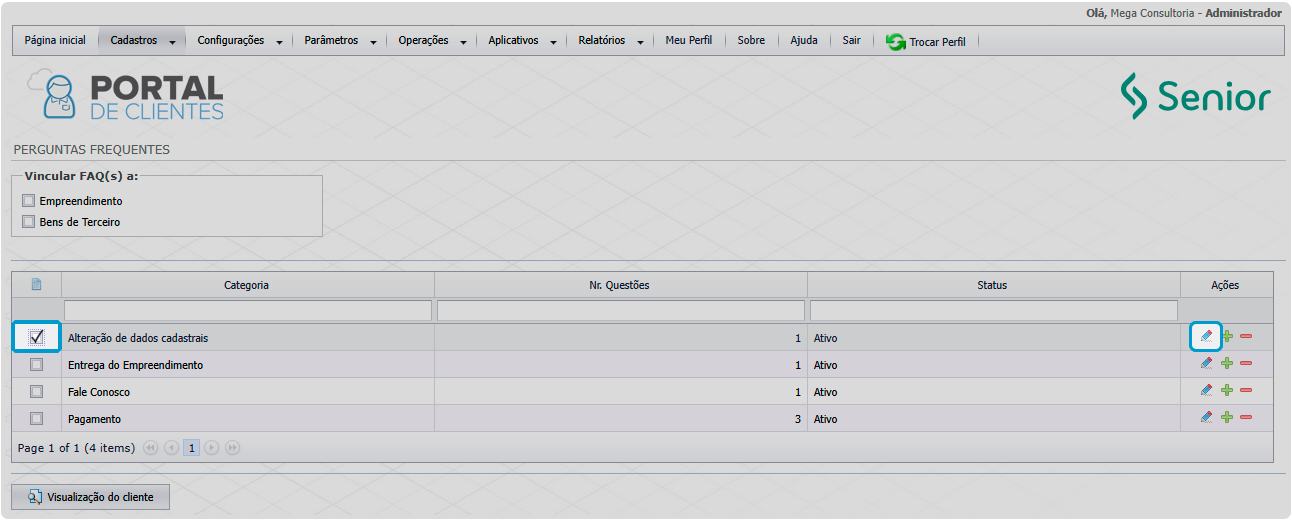Add question to Entrega do Empreendimento
This screenshot has height=520, width=1292.
[x=1227, y=364]
